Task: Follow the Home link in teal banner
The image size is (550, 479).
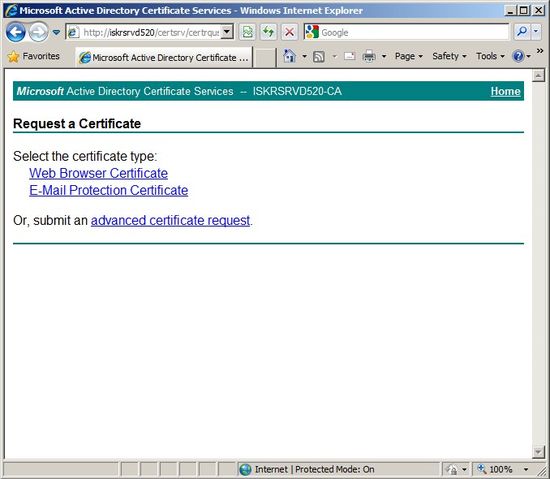Action: pos(505,91)
